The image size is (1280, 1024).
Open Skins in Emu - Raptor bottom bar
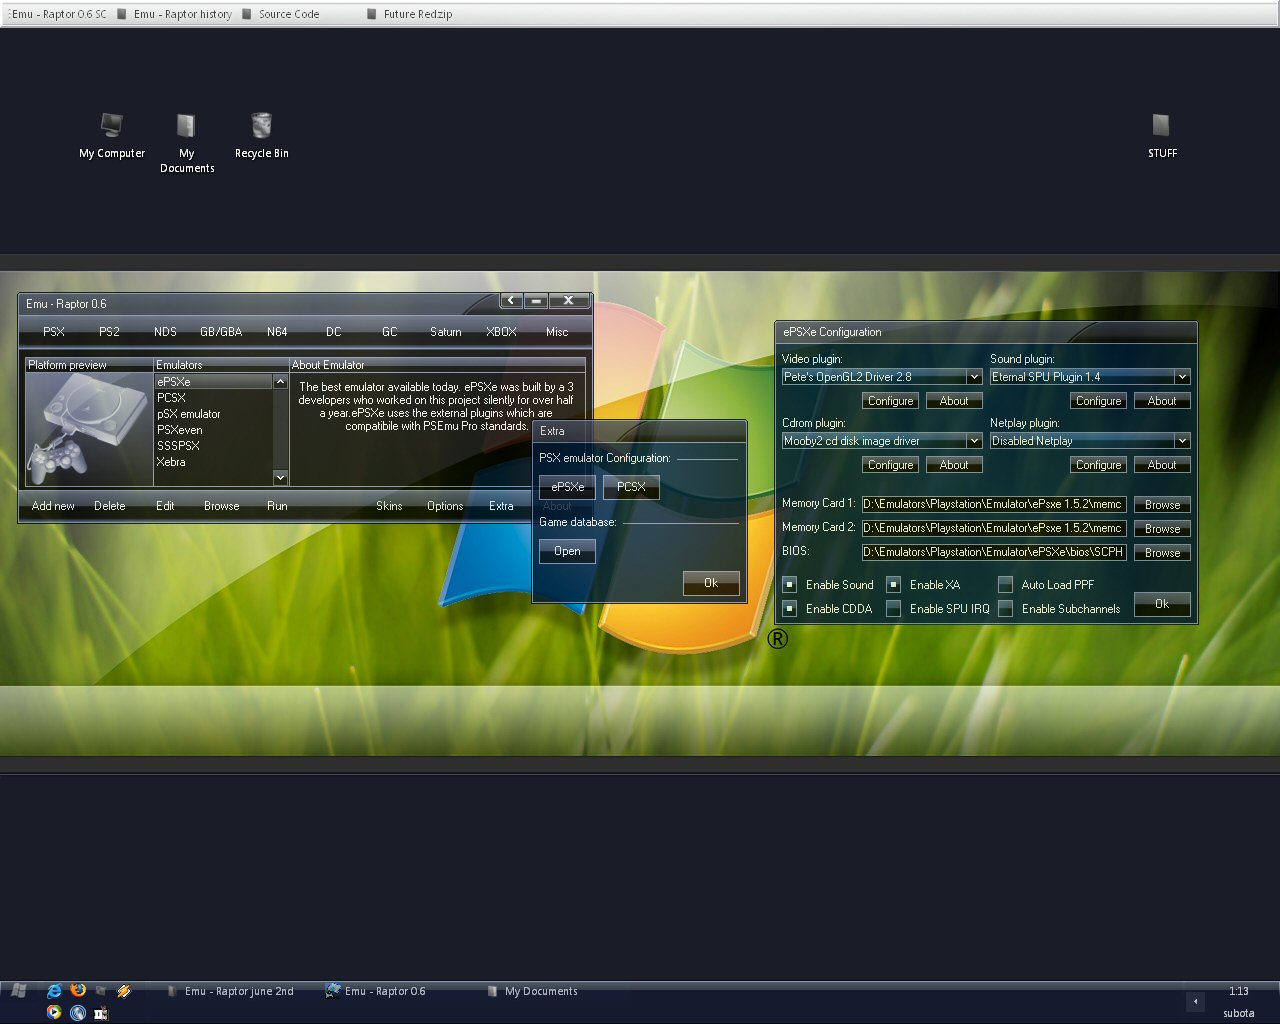tap(389, 506)
